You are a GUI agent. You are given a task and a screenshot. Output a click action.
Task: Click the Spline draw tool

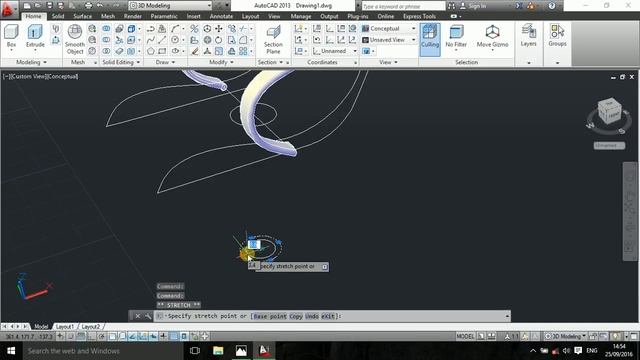(x=151, y=40)
